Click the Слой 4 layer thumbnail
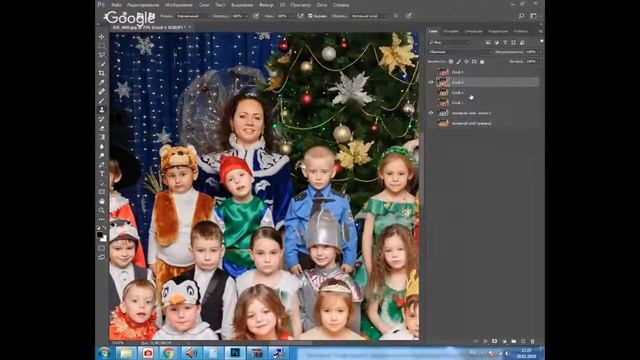The height and width of the screenshot is (360, 640). point(443,82)
